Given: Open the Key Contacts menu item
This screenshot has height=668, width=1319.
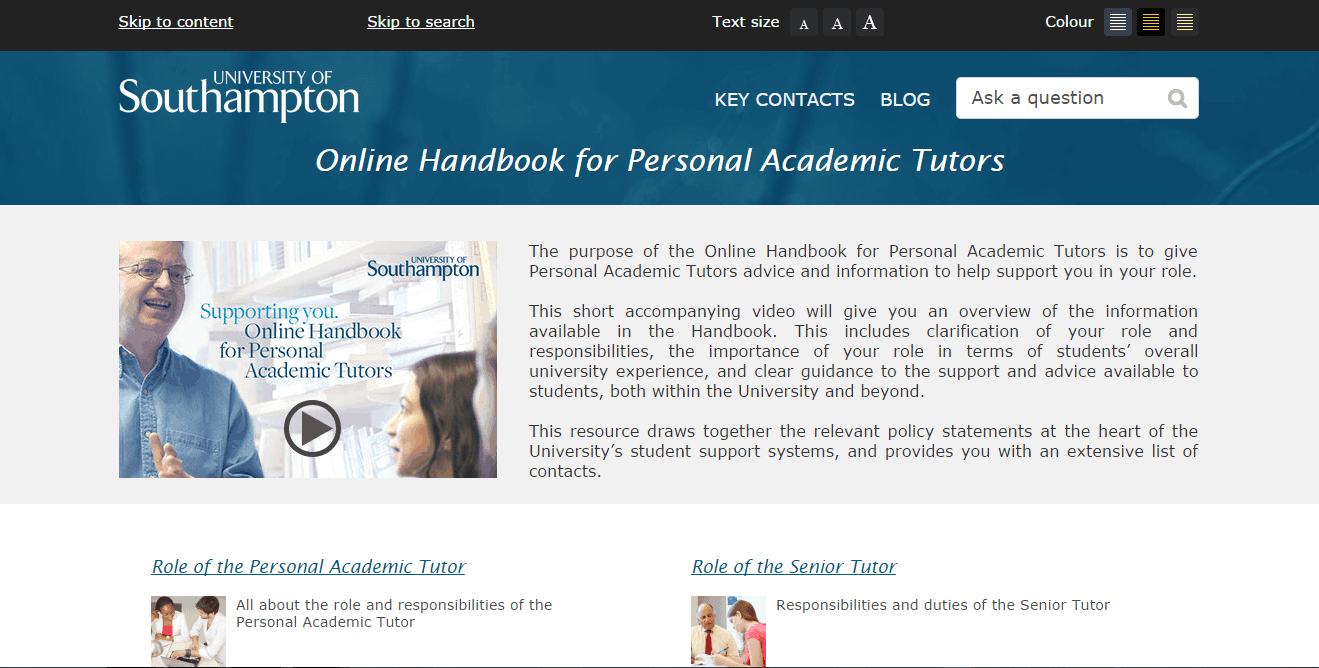Looking at the screenshot, I should pyautogui.click(x=785, y=100).
